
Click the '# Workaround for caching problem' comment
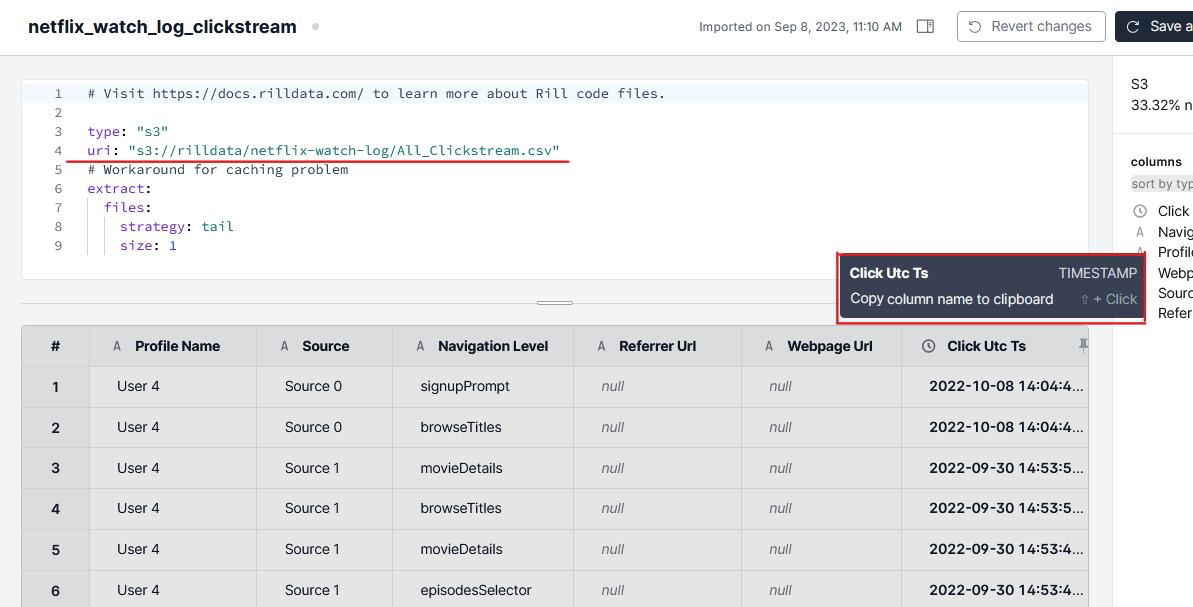point(218,170)
